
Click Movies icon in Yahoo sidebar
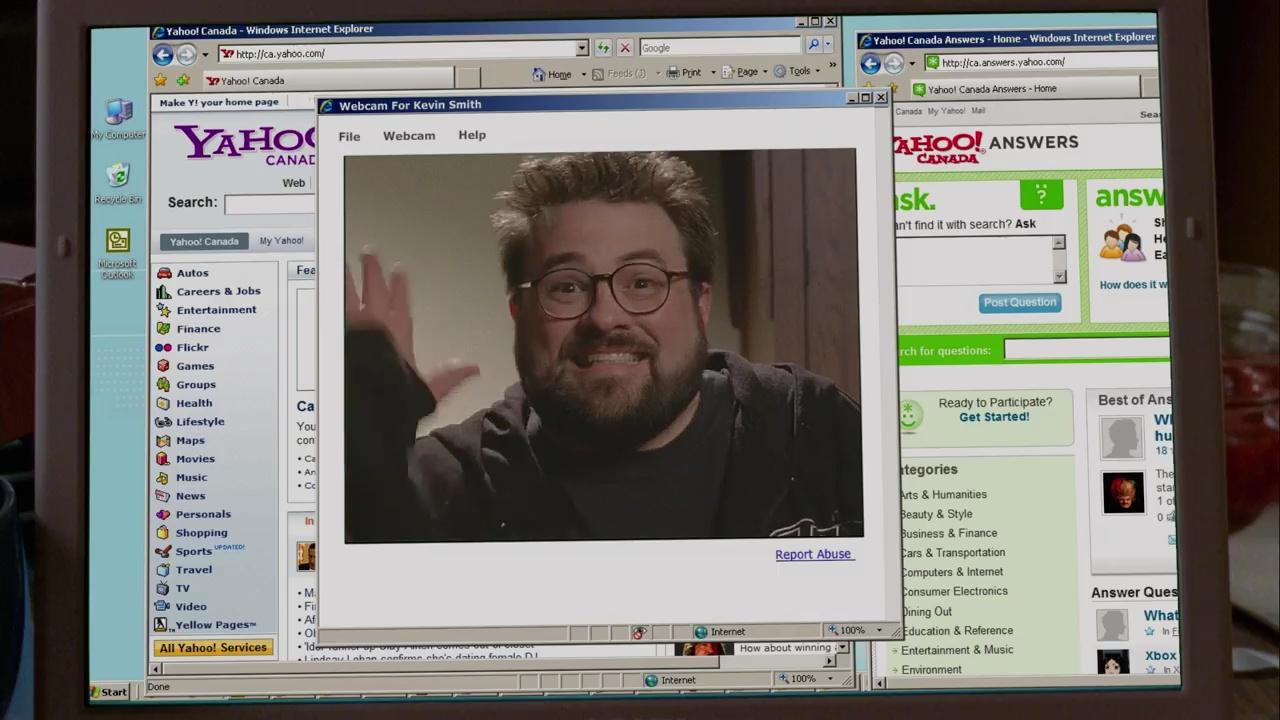[x=163, y=459]
